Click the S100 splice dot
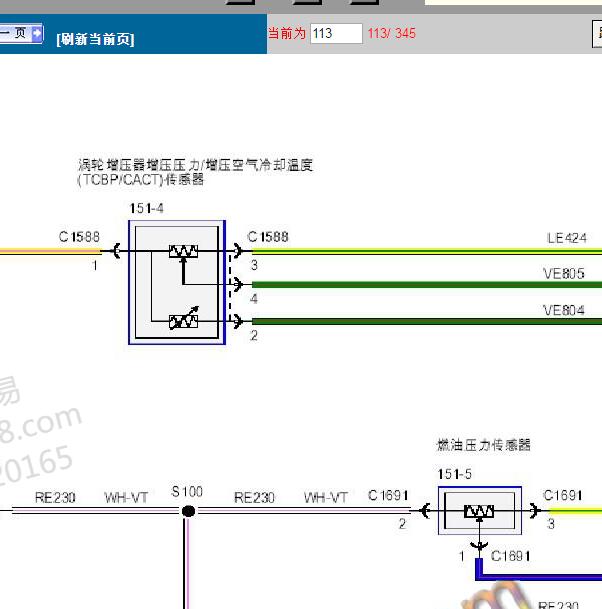 tap(188, 511)
